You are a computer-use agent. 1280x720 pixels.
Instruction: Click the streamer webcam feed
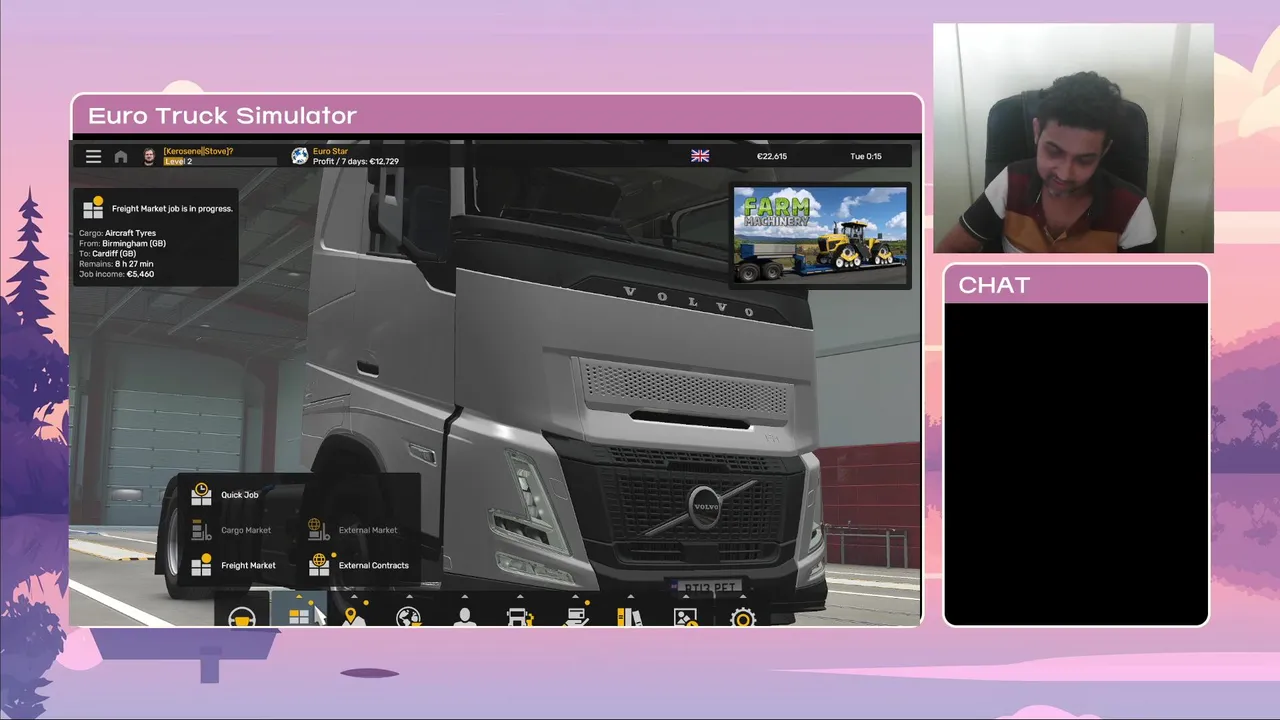tap(1073, 138)
